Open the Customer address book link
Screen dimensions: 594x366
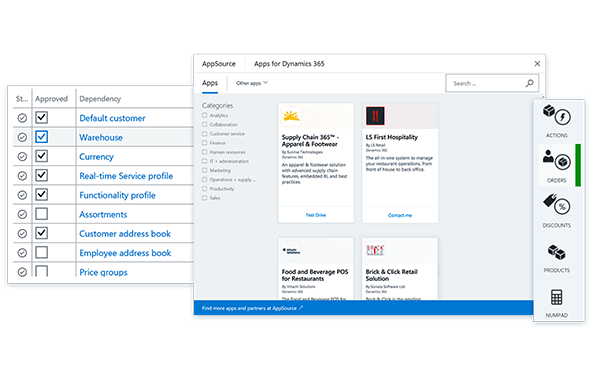pos(125,234)
